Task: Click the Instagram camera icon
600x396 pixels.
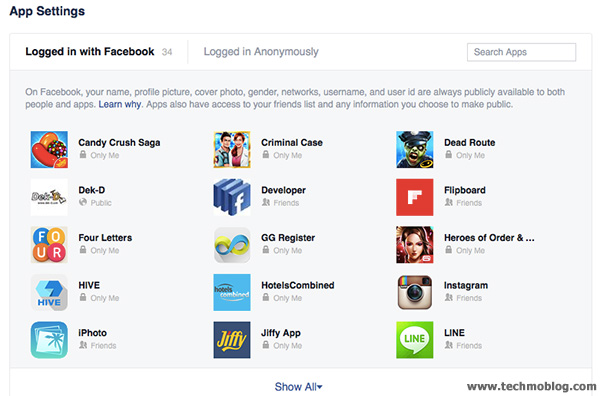Action: point(415,292)
